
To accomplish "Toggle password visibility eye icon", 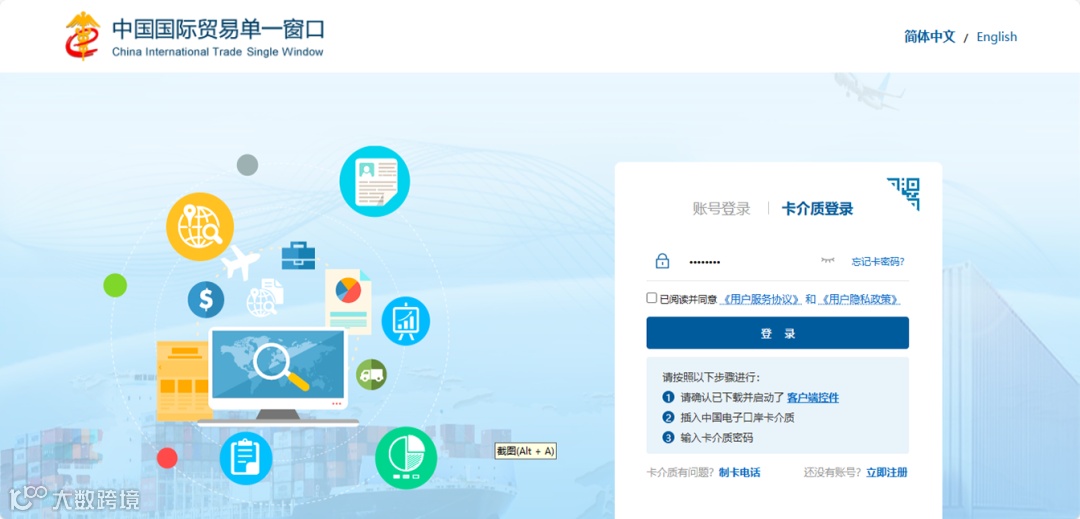I will [x=827, y=261].
